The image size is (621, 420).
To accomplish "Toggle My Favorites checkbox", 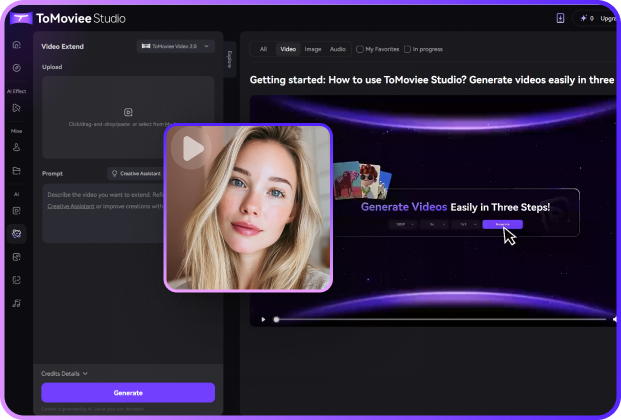I will click(x=360, y=49).
